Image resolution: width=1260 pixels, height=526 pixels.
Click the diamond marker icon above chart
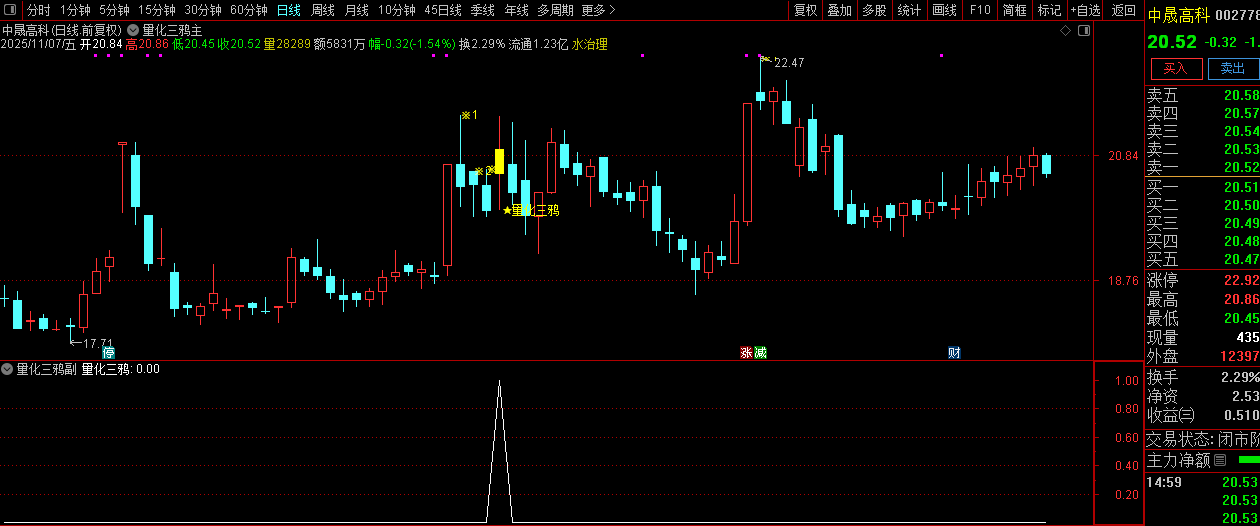click(x=1065, y=31)
